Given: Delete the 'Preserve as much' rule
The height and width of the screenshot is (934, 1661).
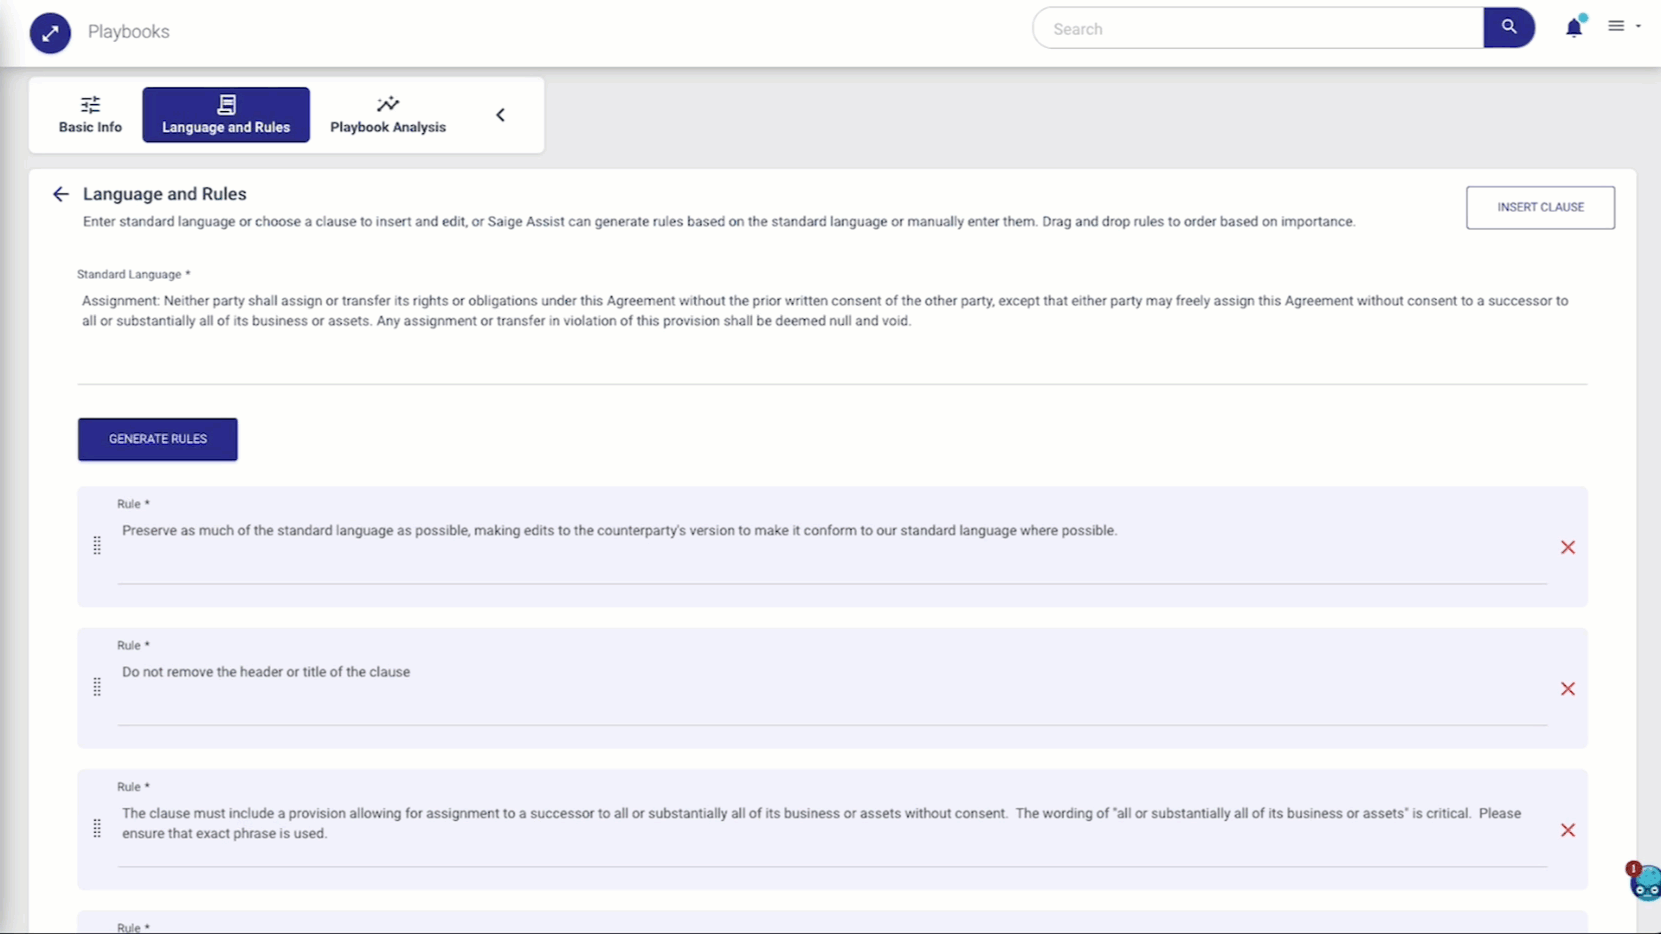Looking at the screenshot, I should pyautogui.click(x=1568, y=547).
